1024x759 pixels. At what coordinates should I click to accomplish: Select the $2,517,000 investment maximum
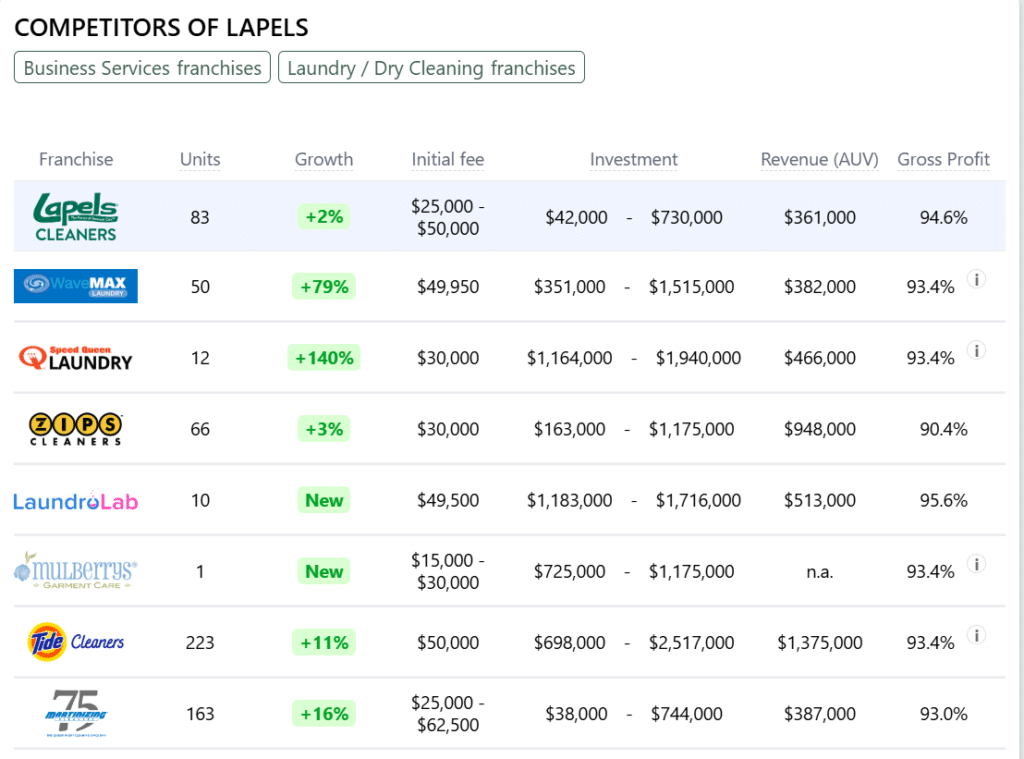pyautogui.click(x=692, y=643)
